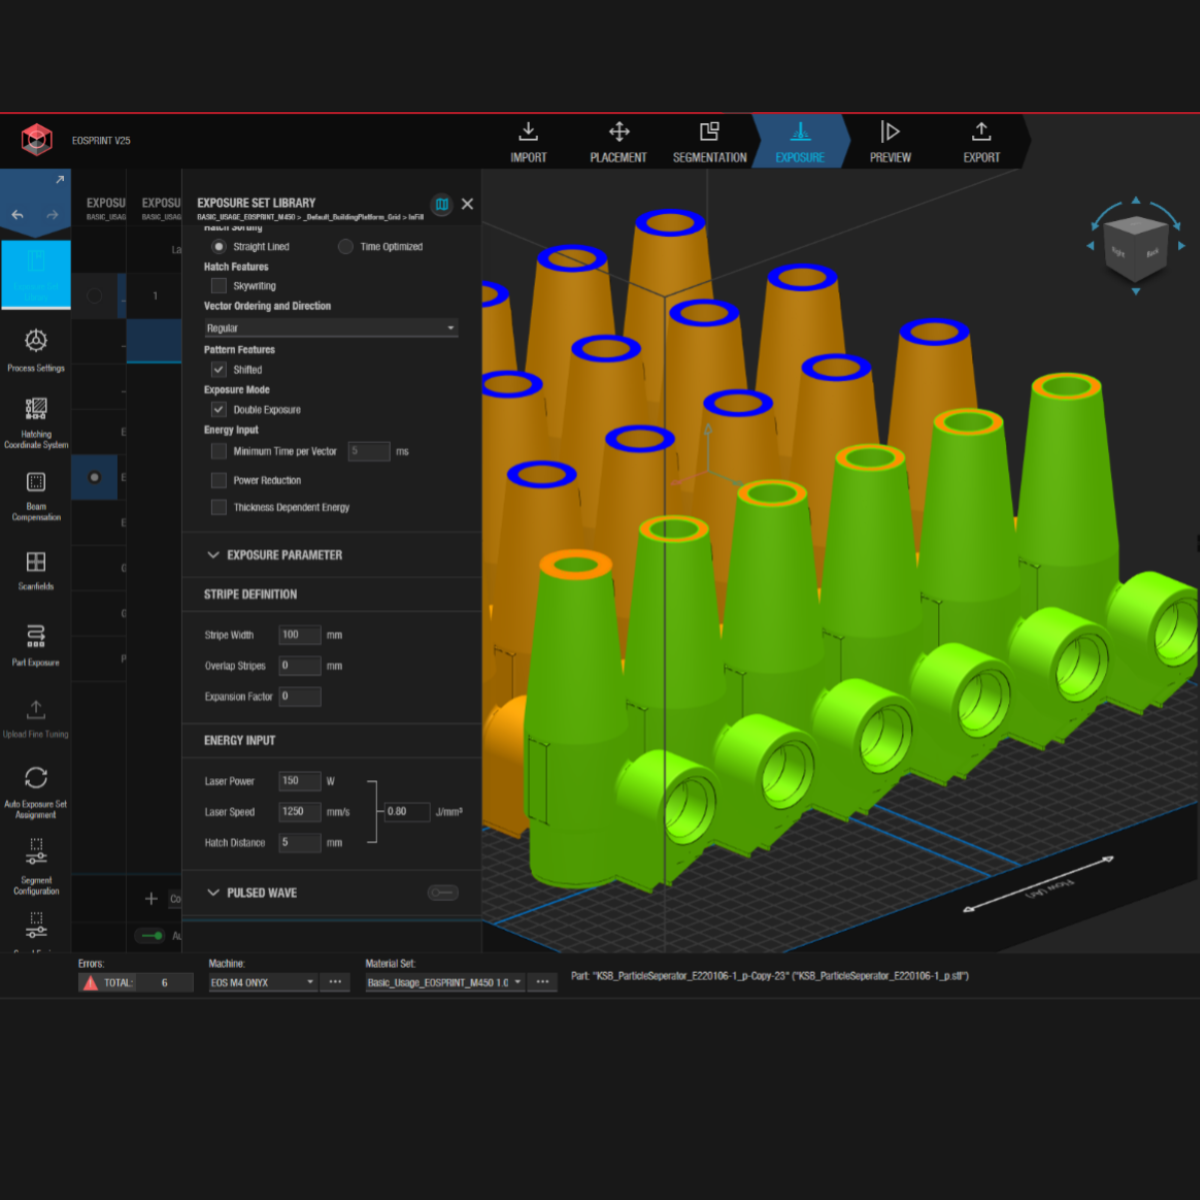This screenshot has width=1200, height=1200.
Task: Open Vector Ordering Regular dropdown
Action: tap(331, 328)
